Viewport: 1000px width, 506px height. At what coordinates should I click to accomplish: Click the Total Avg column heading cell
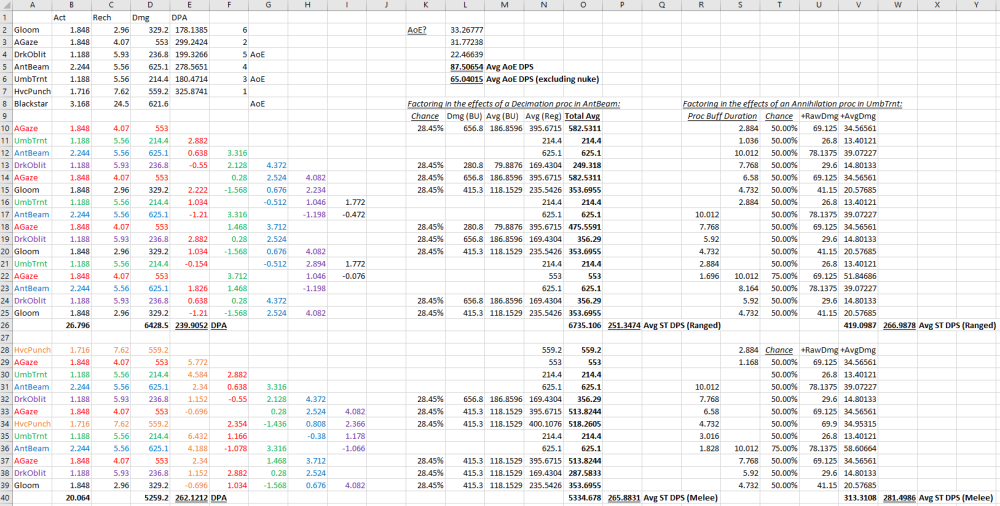582,116
